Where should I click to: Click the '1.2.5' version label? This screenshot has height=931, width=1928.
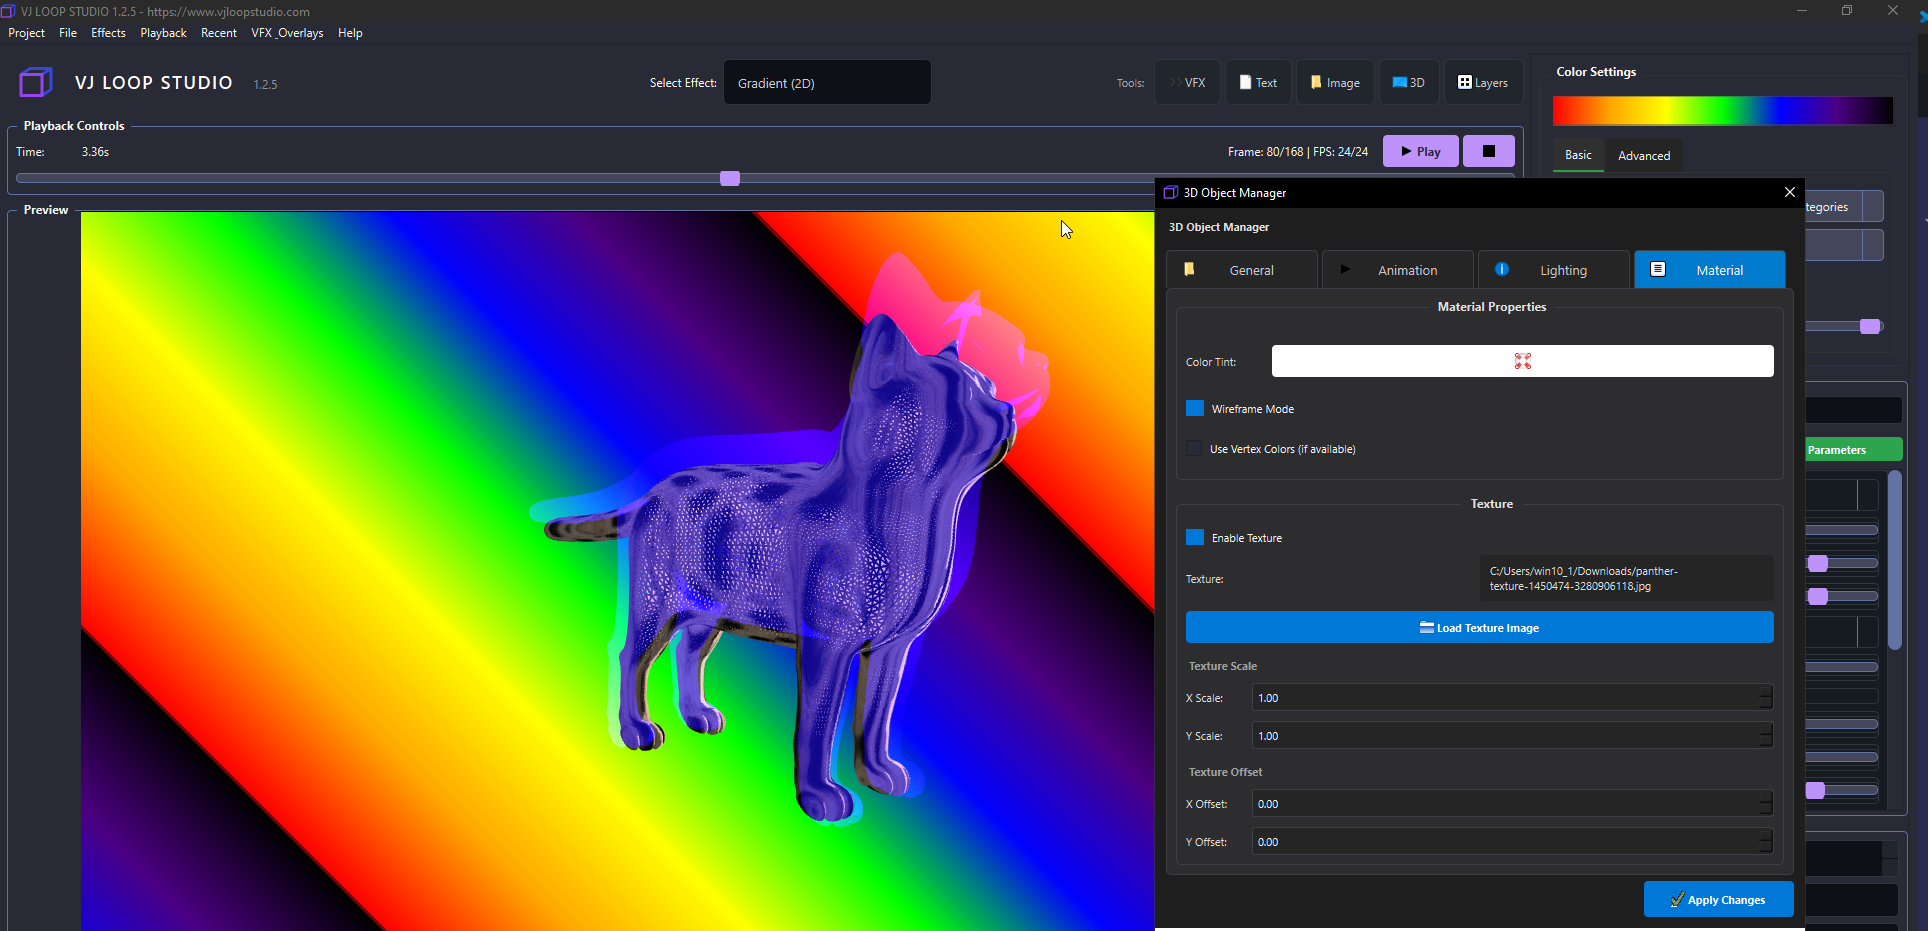[265, 85]
